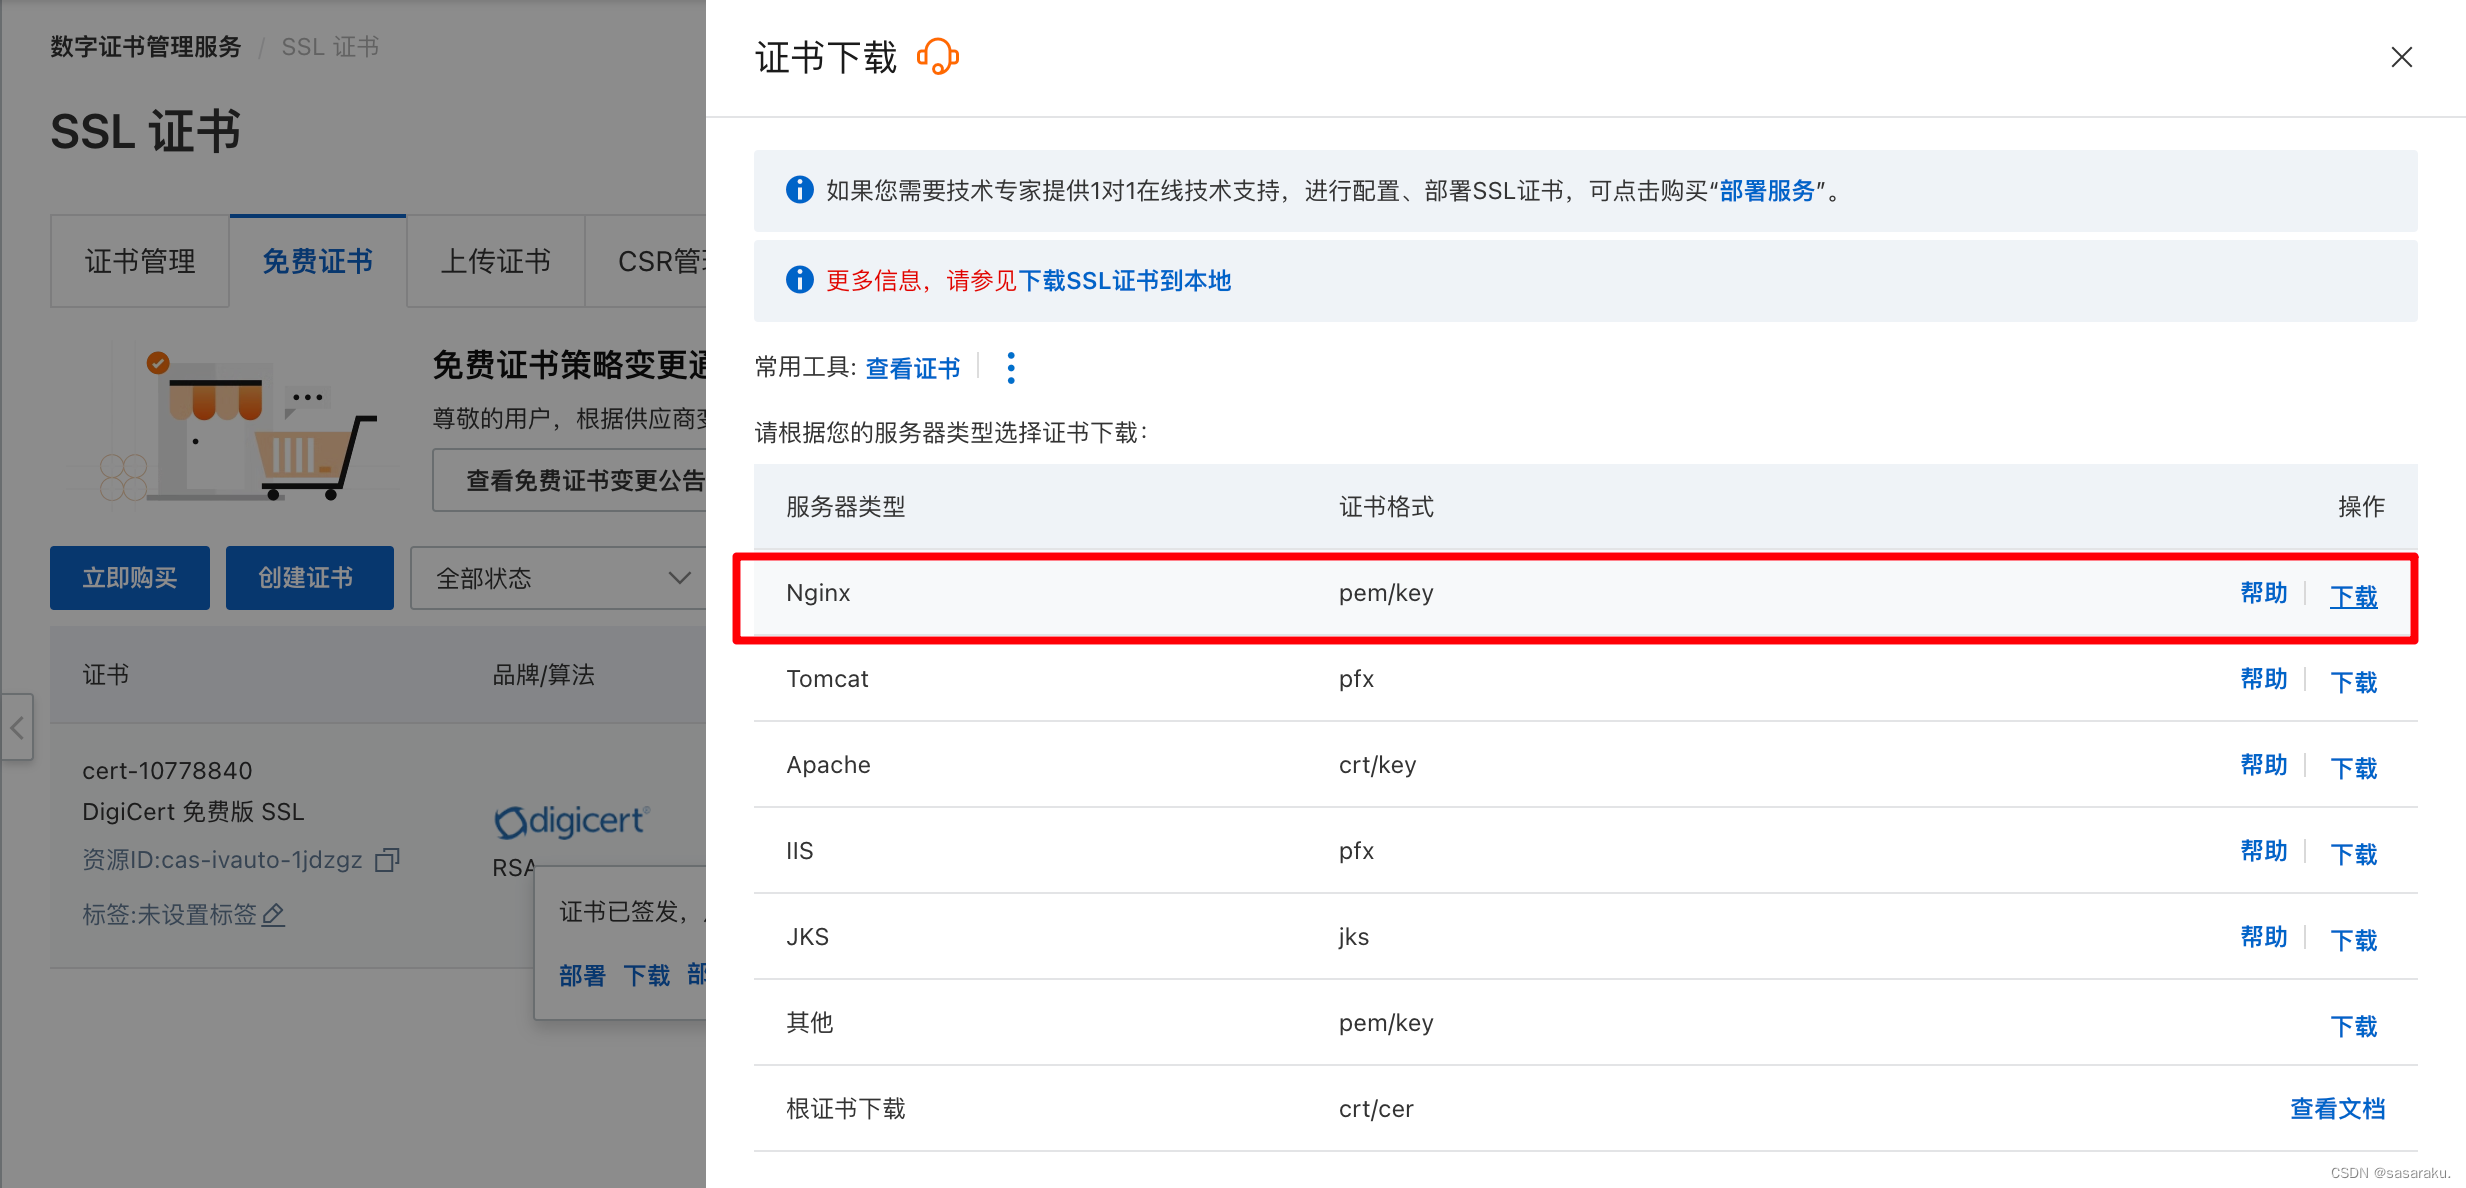Click the 创建证书 button
The image size is (2466, 1188).
tap(309, 578)
